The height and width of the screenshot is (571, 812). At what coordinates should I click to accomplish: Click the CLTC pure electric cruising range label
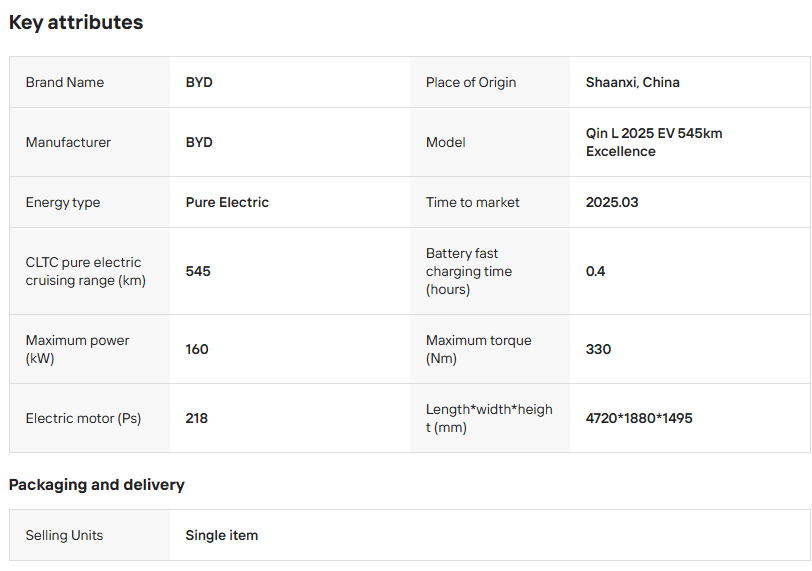[x=85, y=271]
